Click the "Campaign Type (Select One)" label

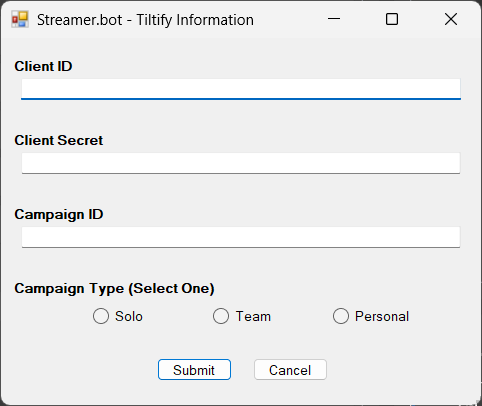pyautogui.click(x=114, y=289)
